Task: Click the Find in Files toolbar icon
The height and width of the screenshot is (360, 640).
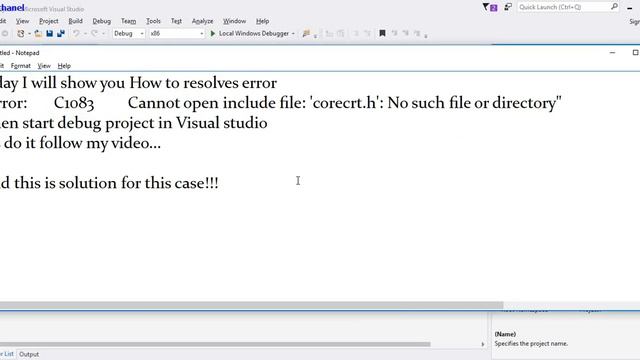Action: point(306,33)
